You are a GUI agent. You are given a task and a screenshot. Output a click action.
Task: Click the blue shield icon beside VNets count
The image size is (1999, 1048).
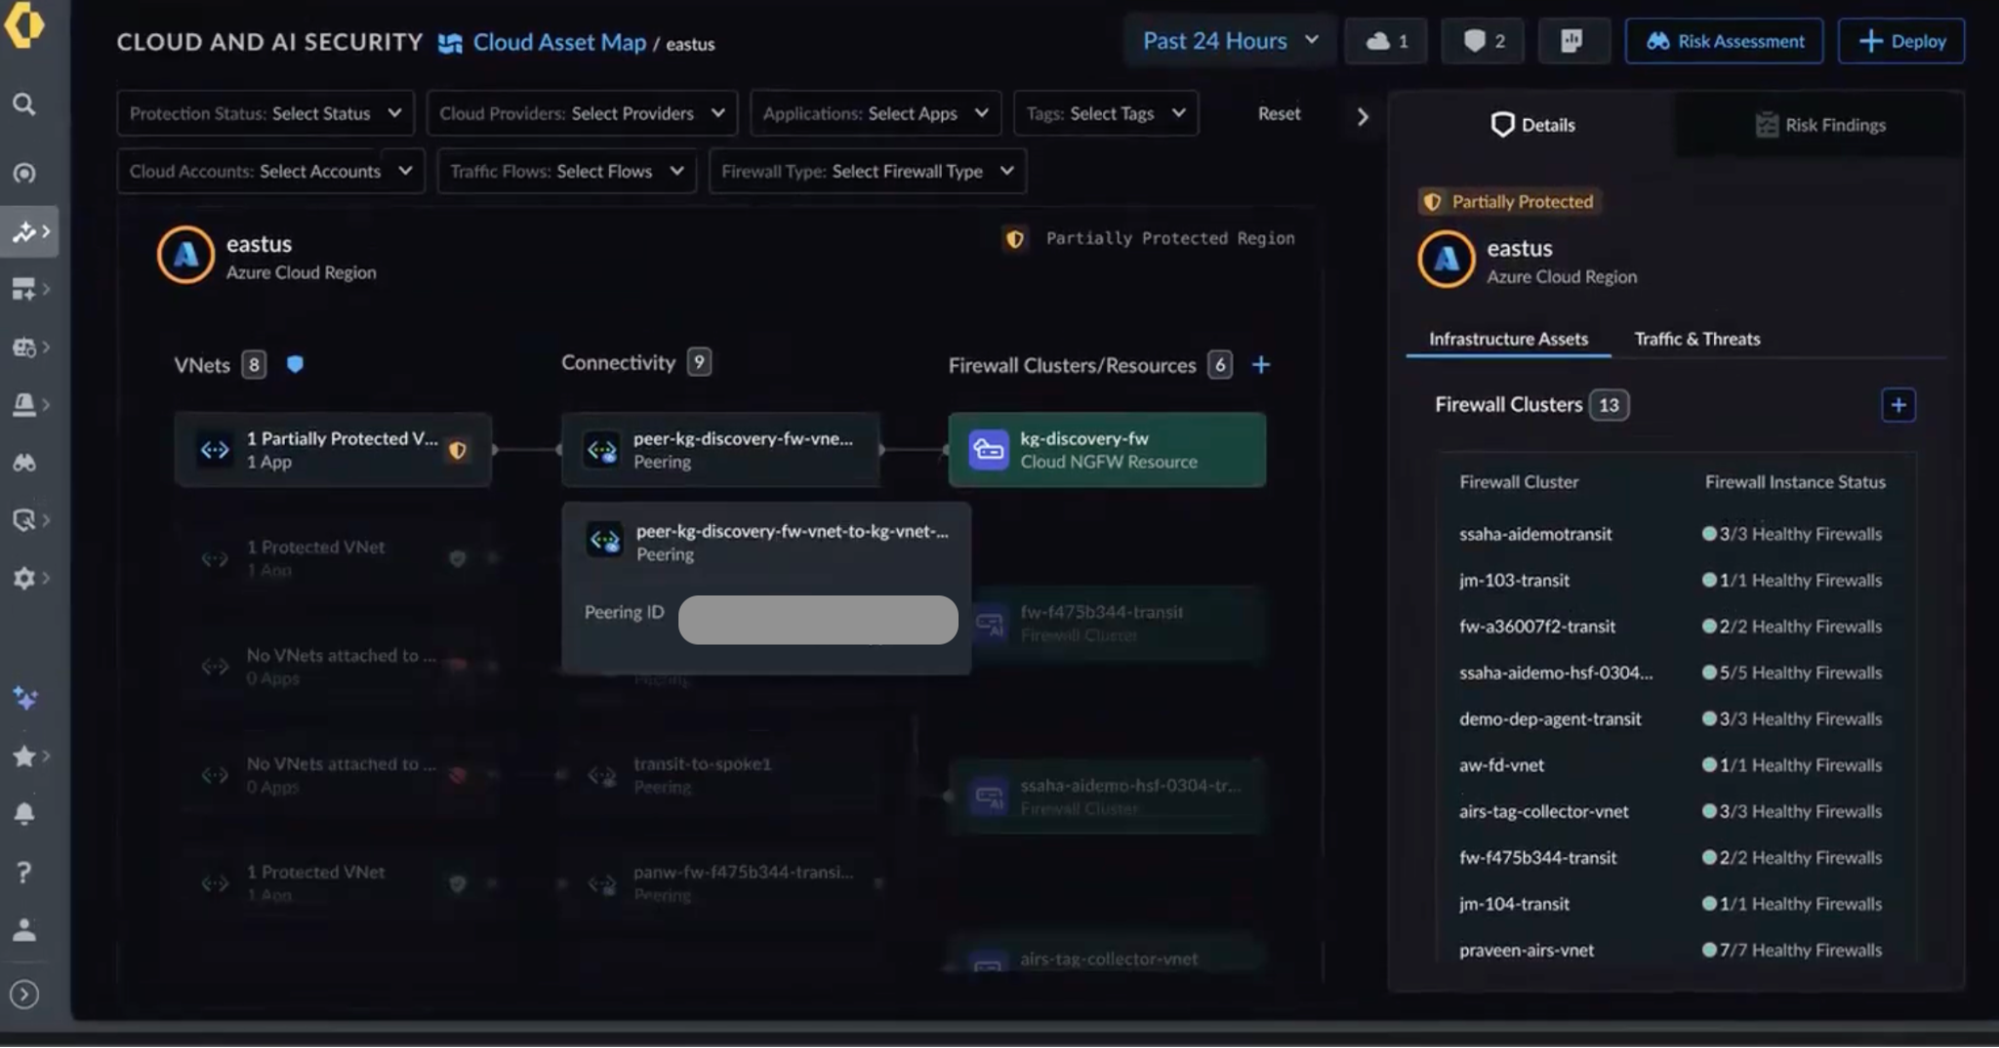(x=295, y=364)
